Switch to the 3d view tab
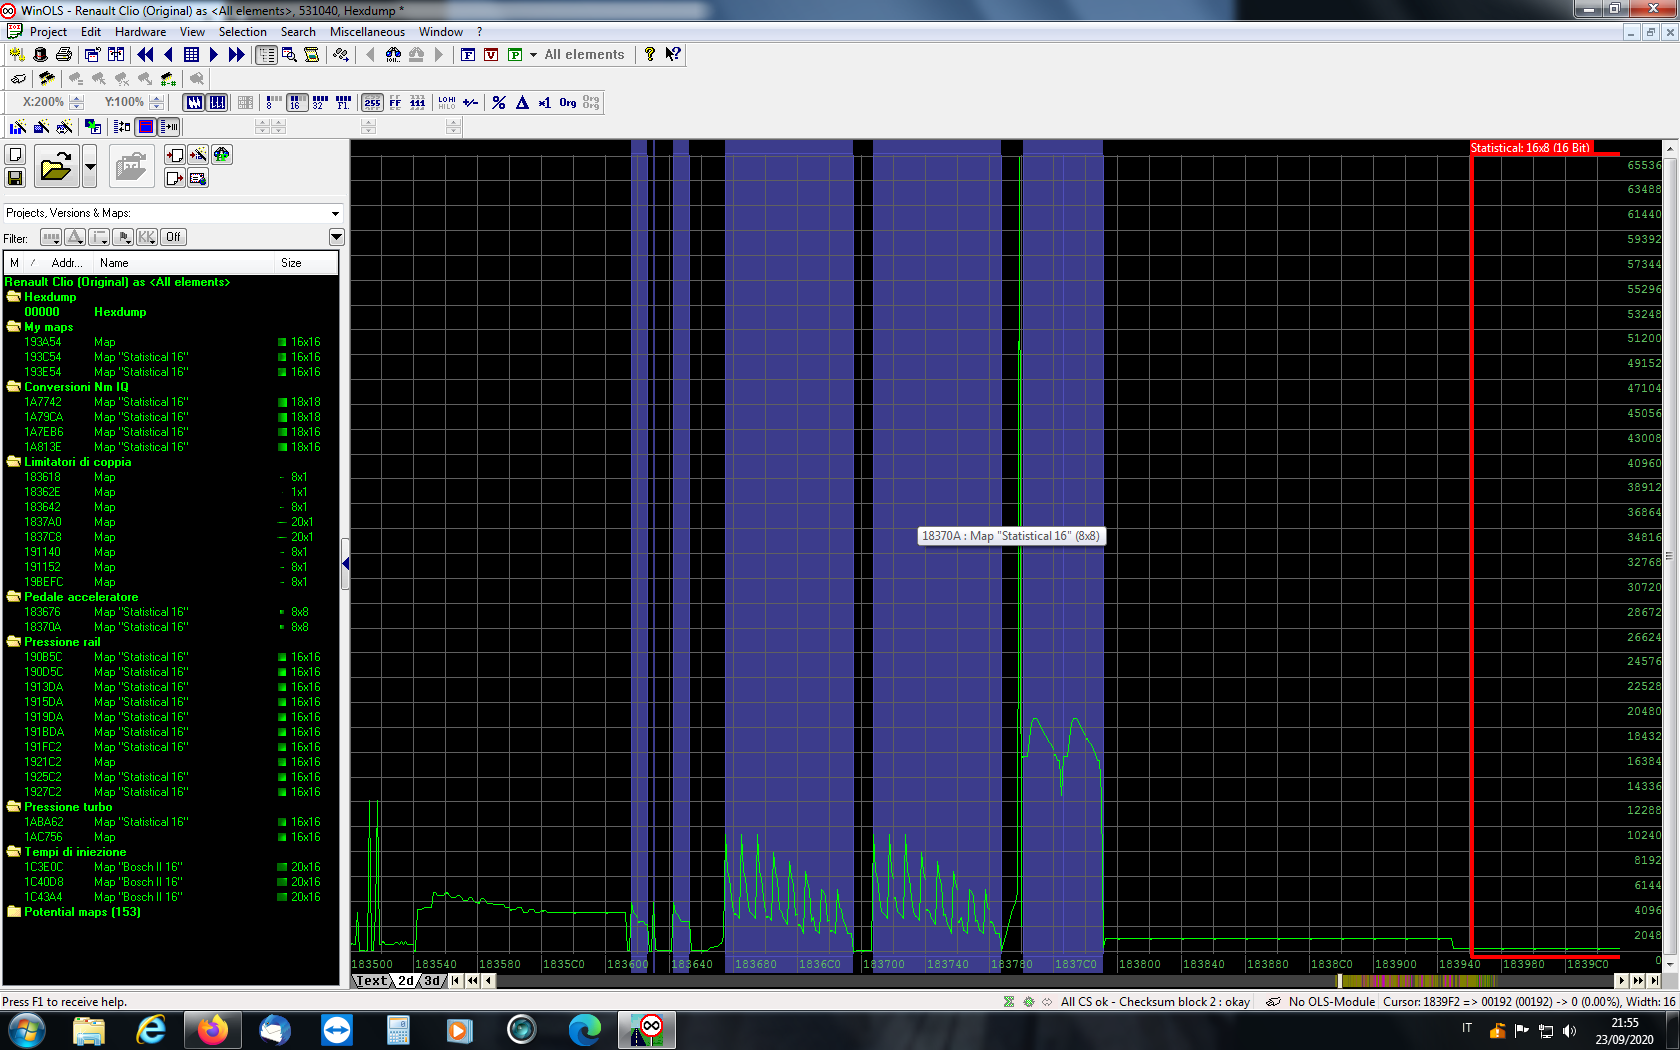The image size is (1680, 1050). [432, 981]
